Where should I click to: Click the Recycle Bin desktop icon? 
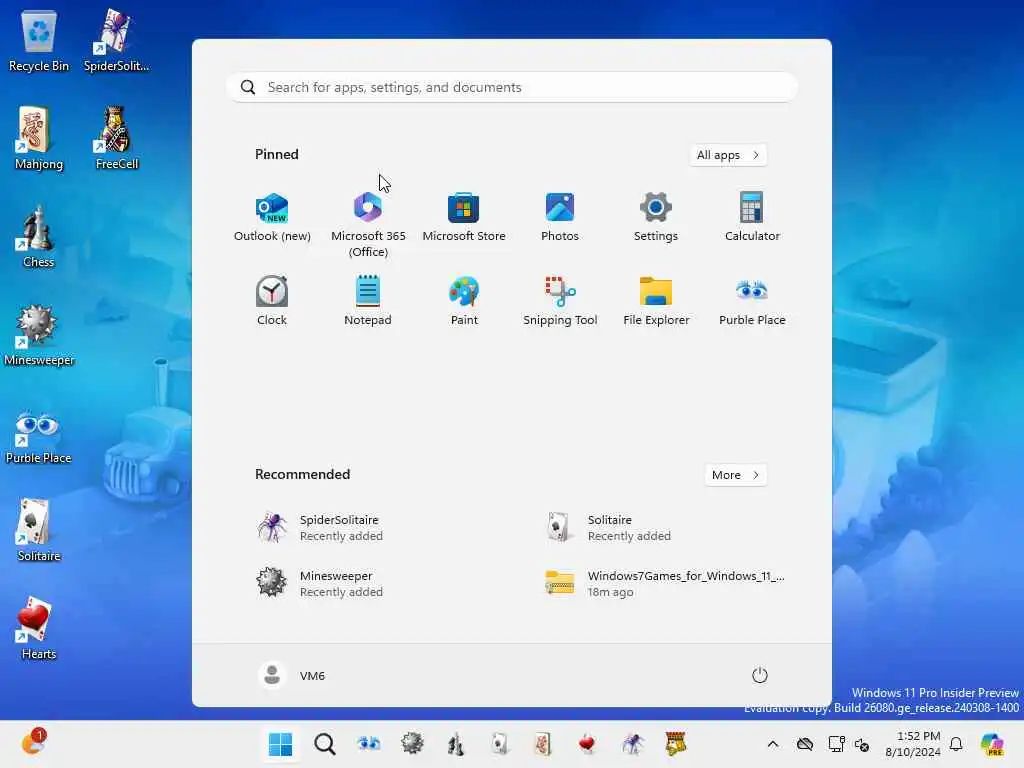point(39,40)
